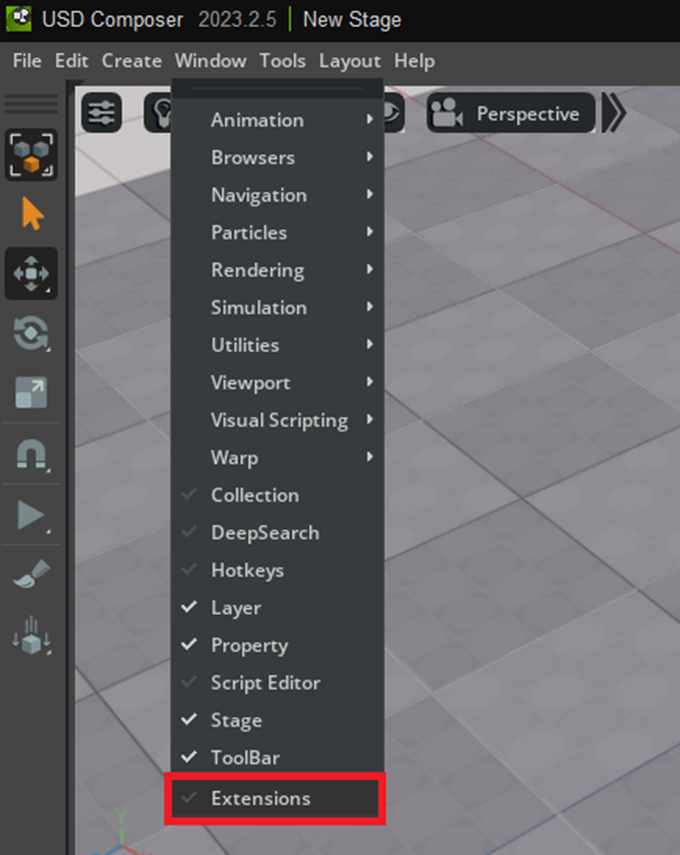Click the selection mode icon in toolbar

[x=31, y=155]
